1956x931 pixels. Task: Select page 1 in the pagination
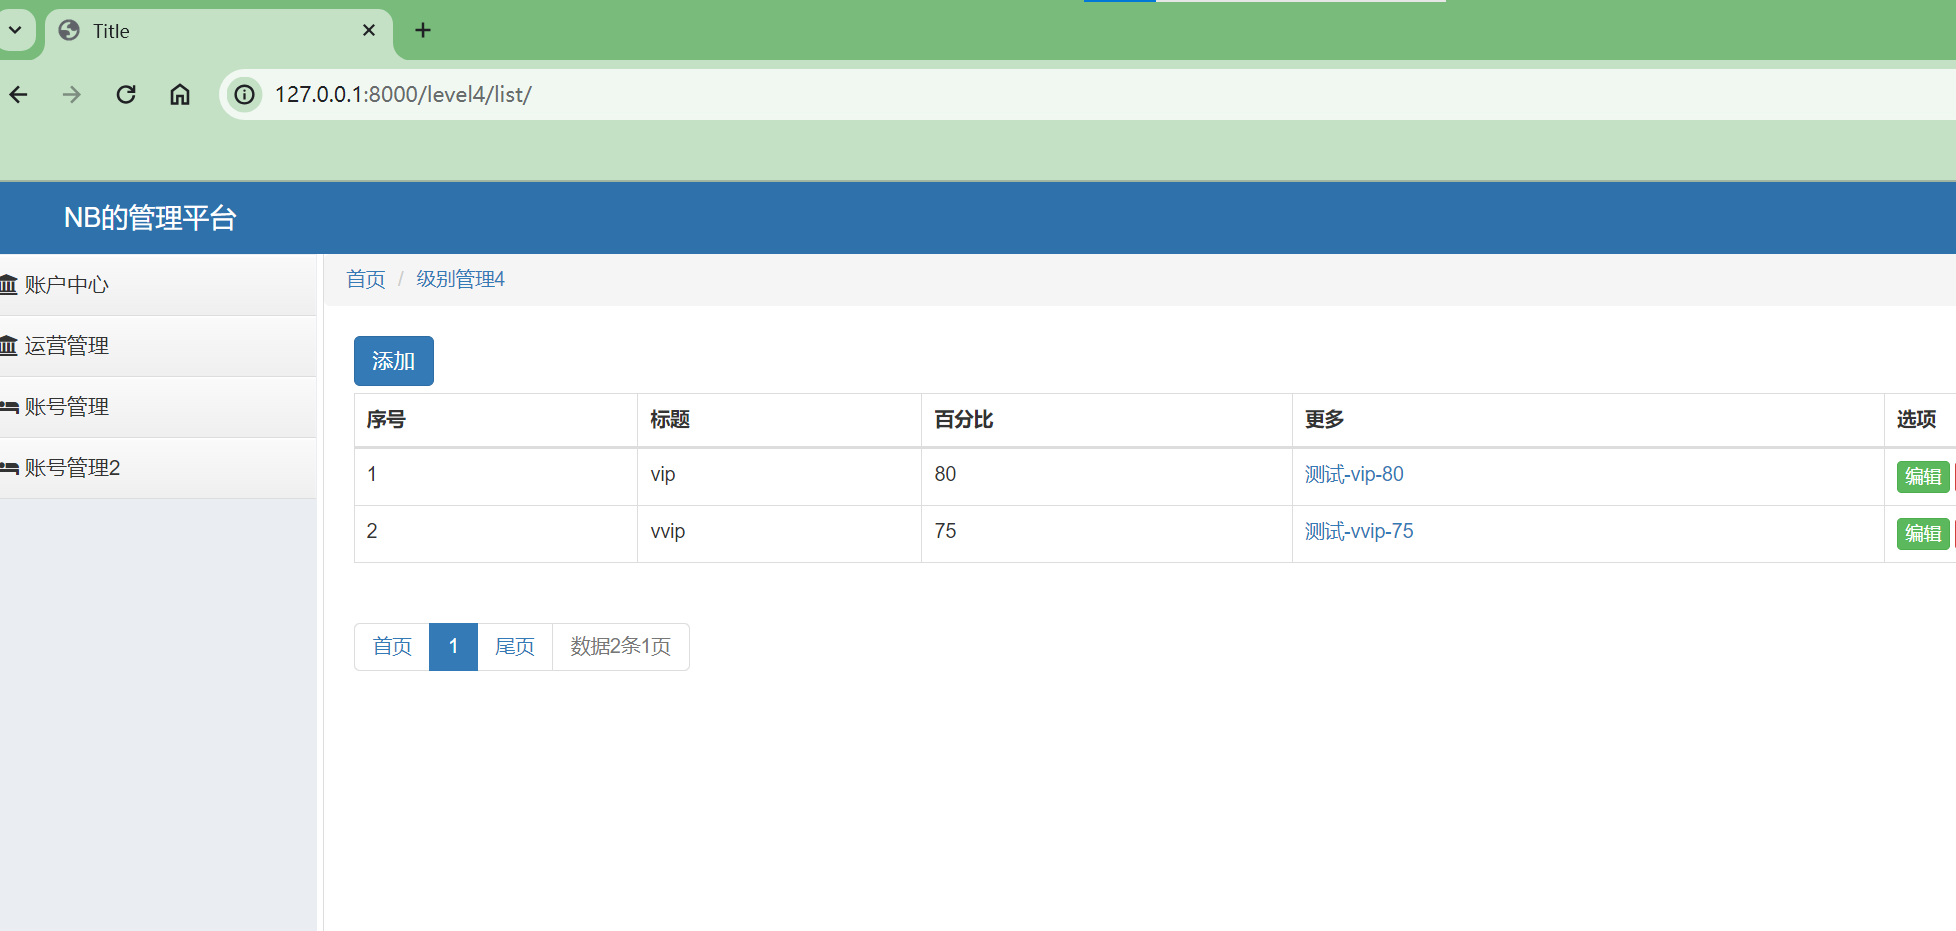[x=453, y=647]
